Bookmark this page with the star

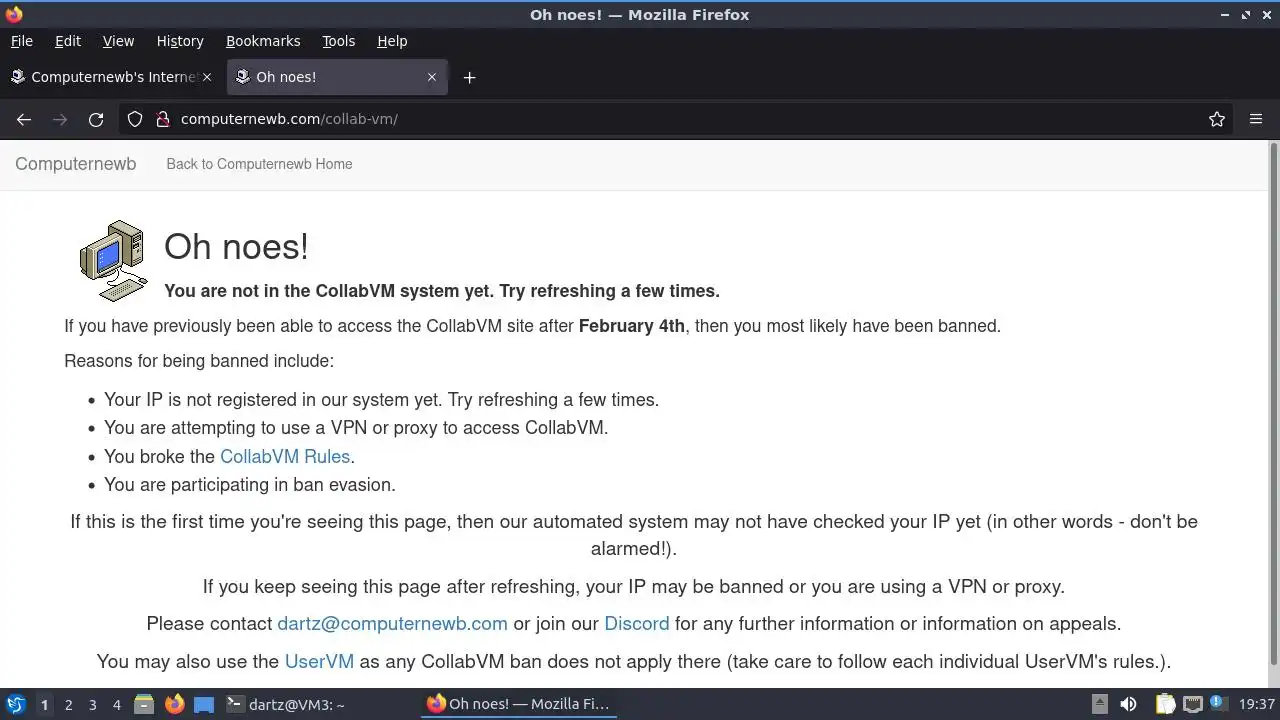[x=1217, y=119]
